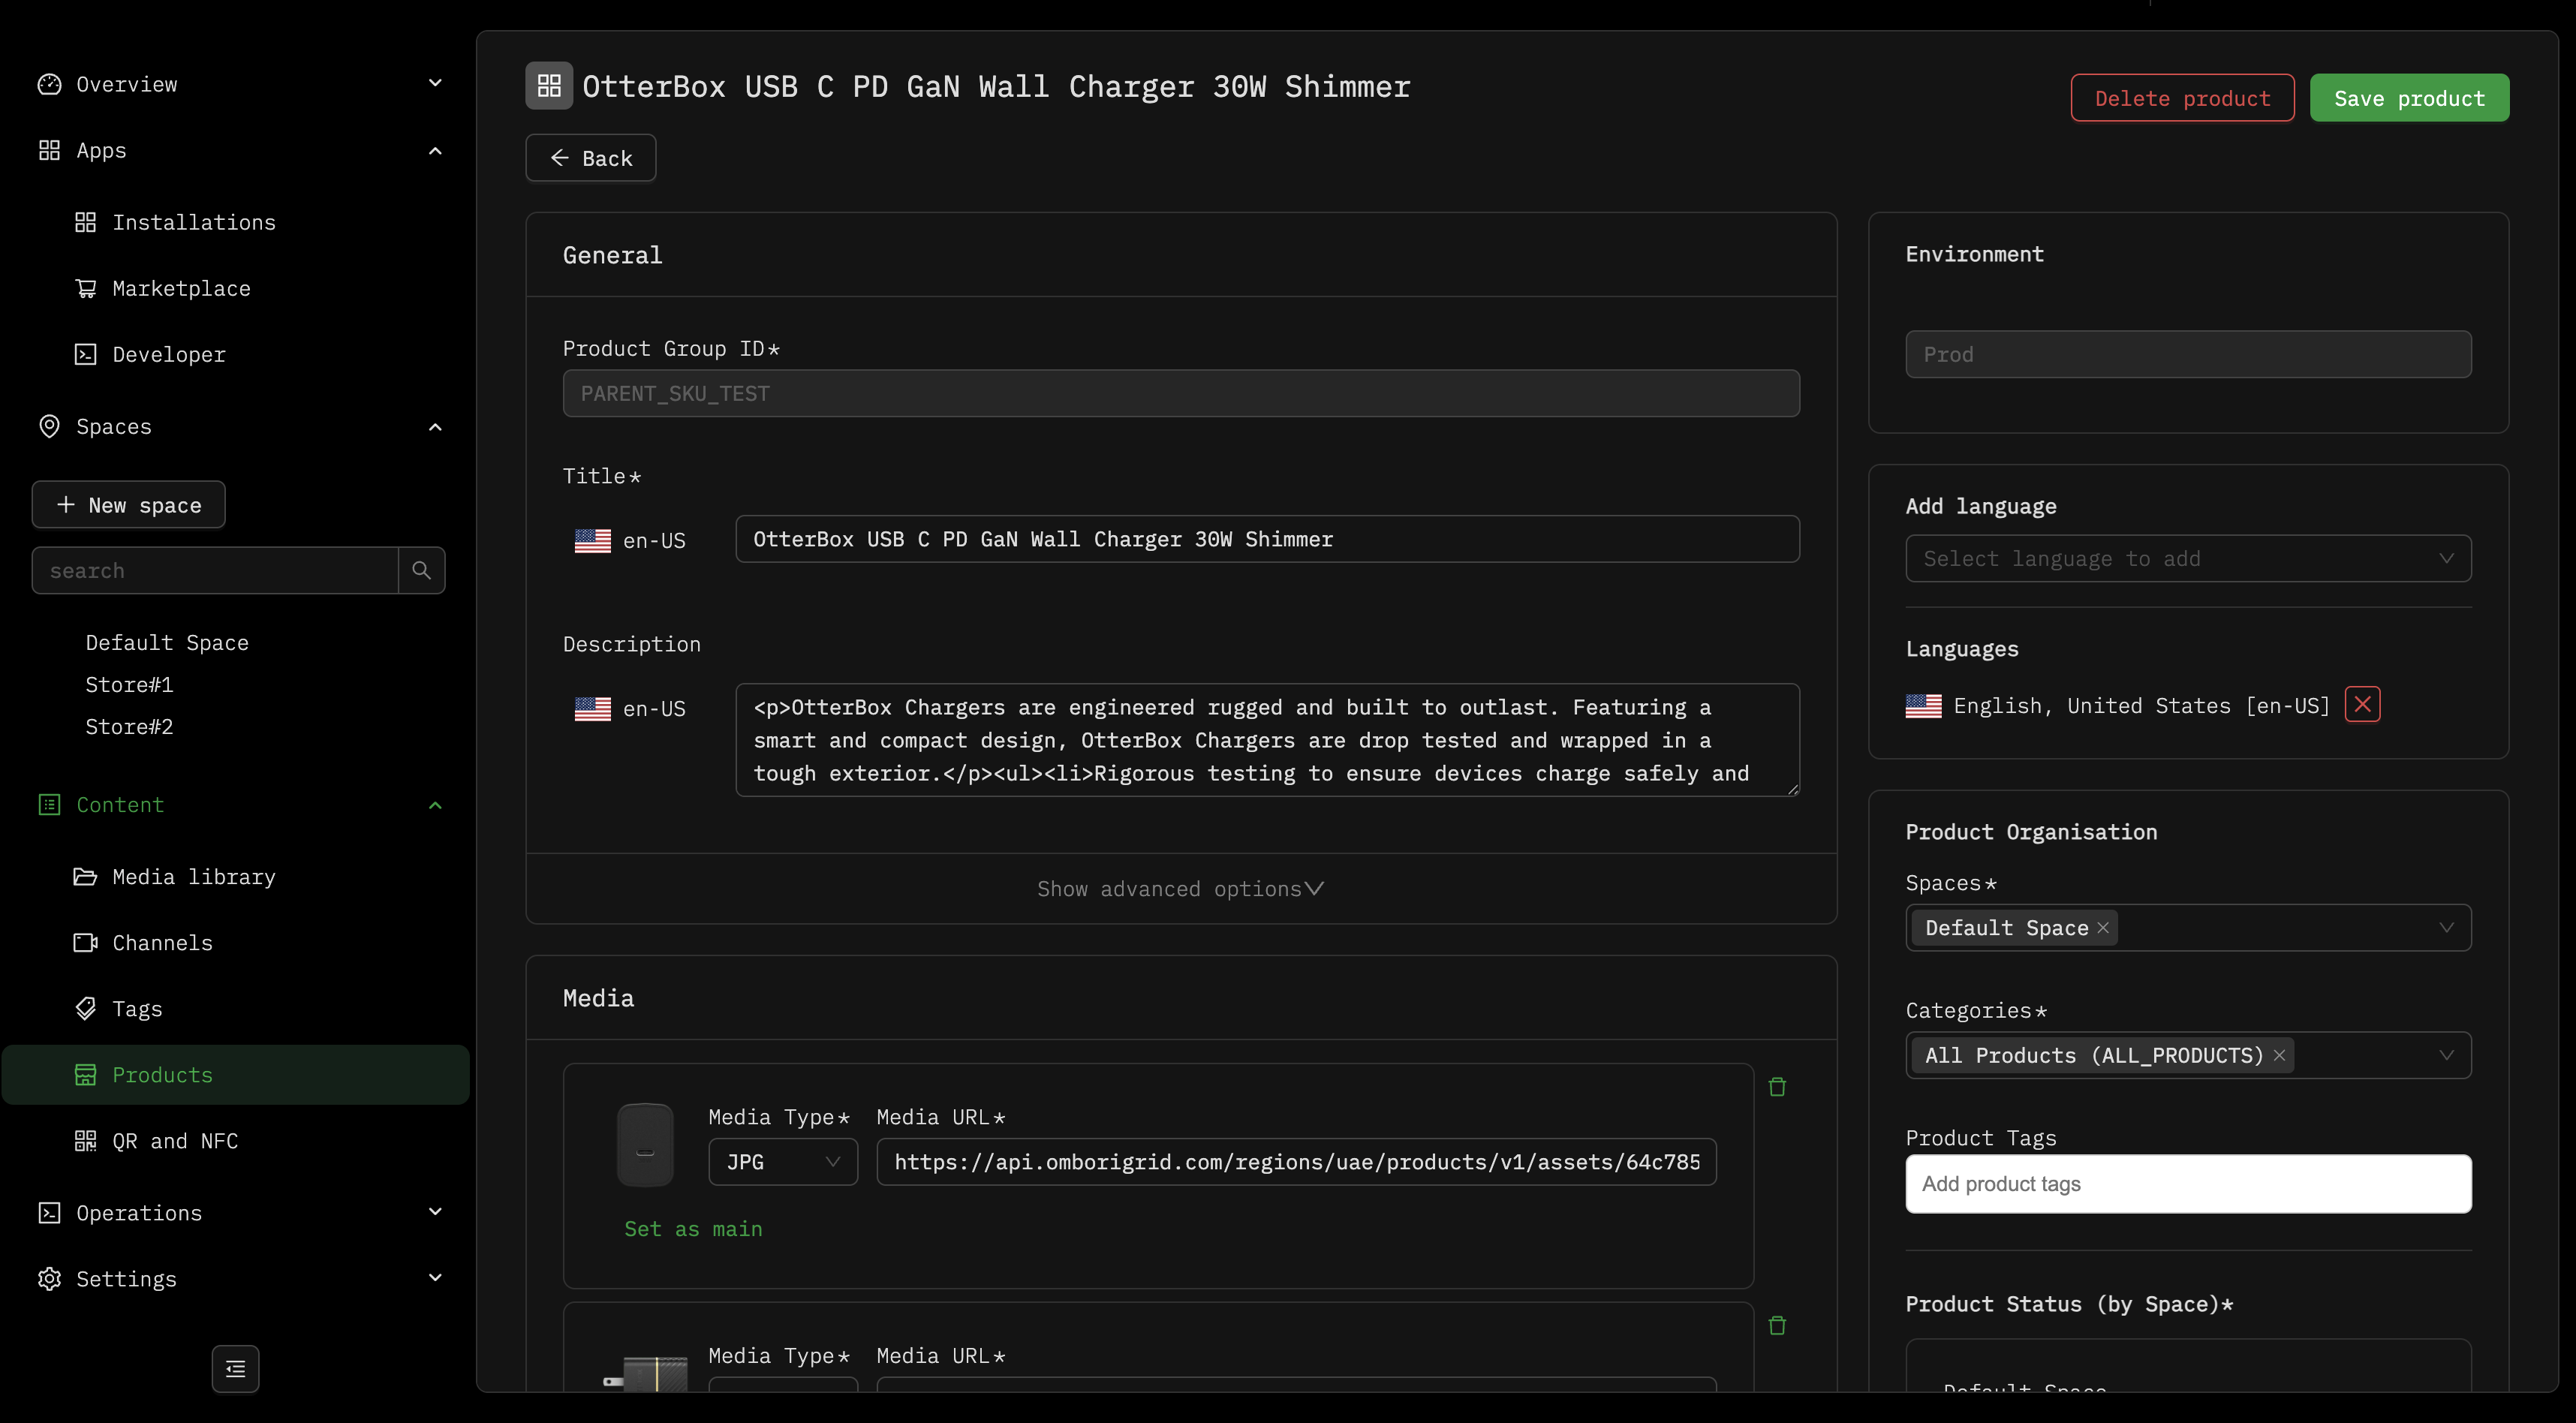Go to Media library

(194, 876)
